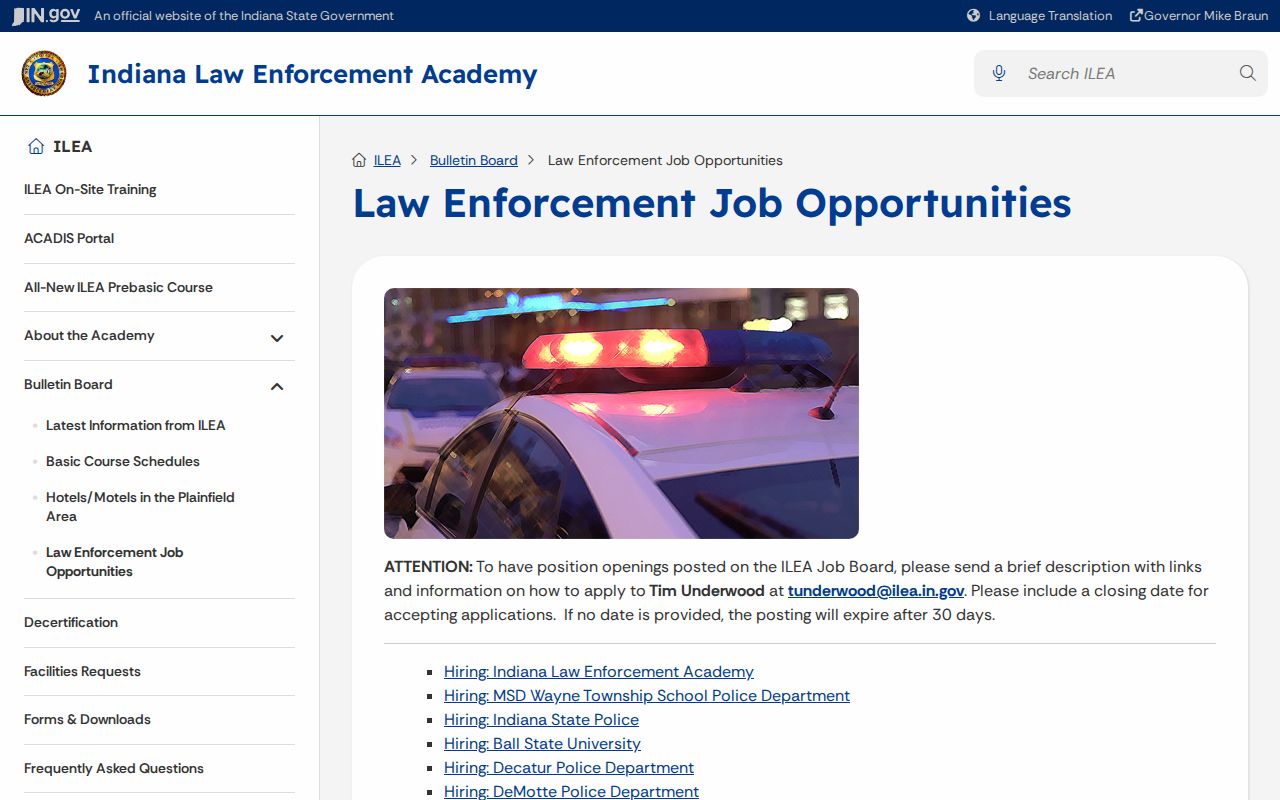
Task: Select Basic Course Schedules submenu item
Action: (x=123, y=462)
